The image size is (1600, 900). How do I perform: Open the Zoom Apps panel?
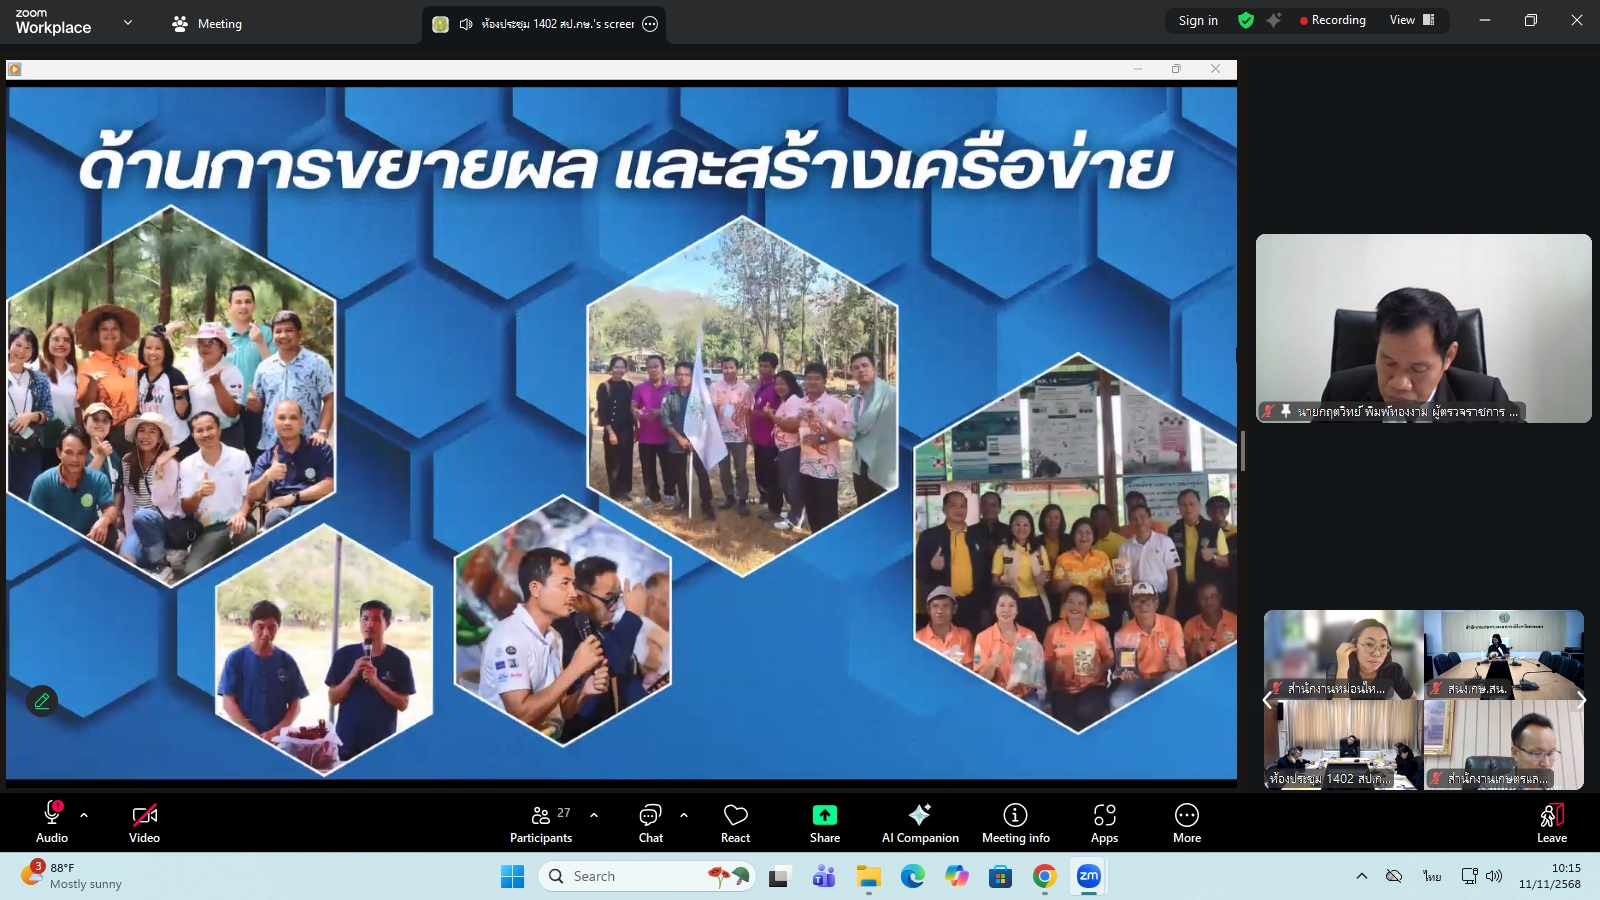[x=1104, y=822]
